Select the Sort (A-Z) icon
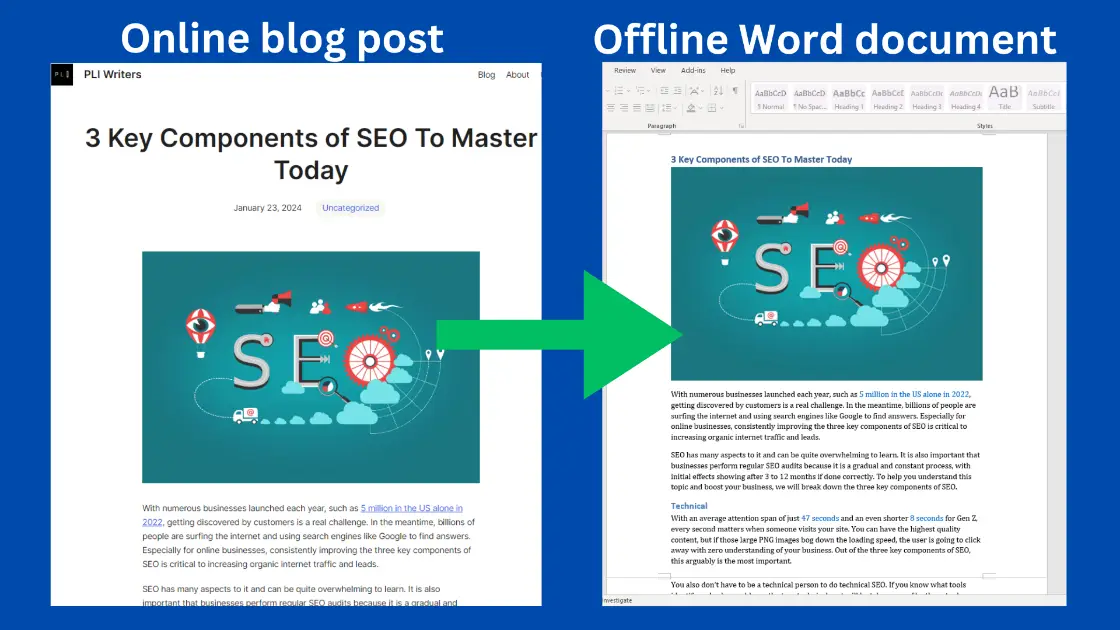The width and height of the screenshot is (1120, 630). click(x=719, y=90)
